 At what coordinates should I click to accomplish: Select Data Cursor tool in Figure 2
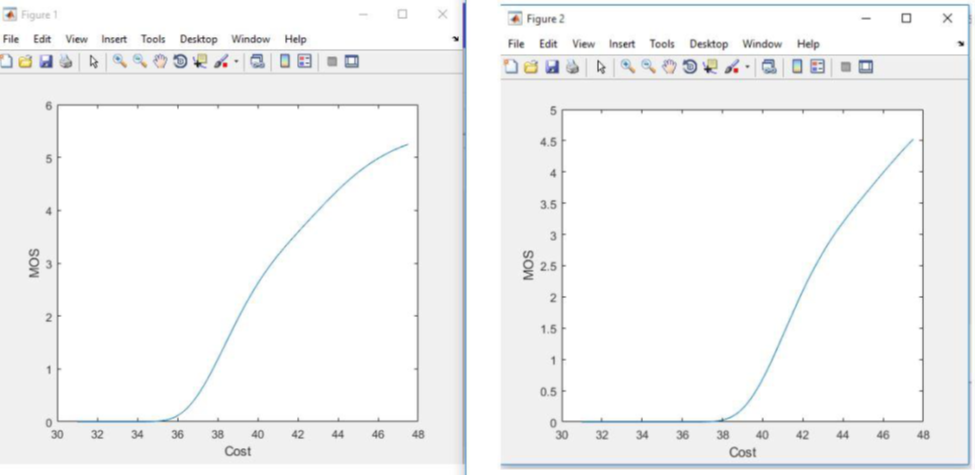709,67
